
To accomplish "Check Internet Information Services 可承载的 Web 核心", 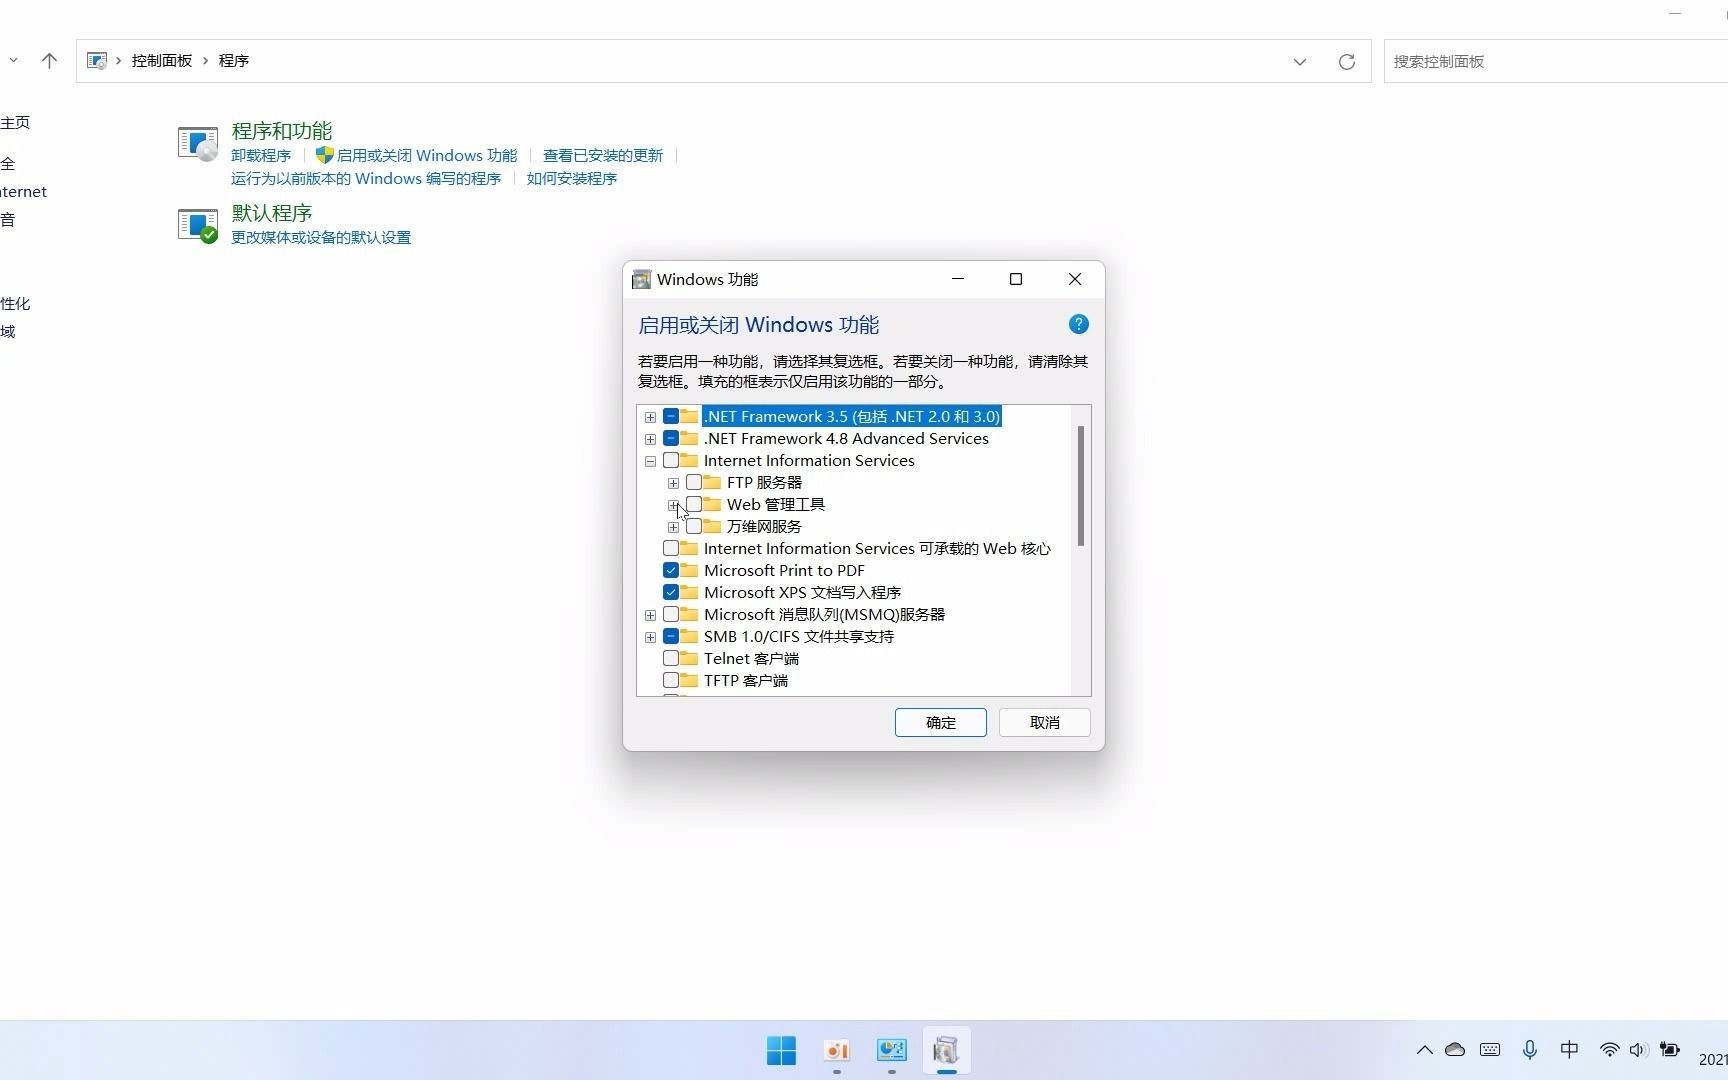I will click(671, 548).
